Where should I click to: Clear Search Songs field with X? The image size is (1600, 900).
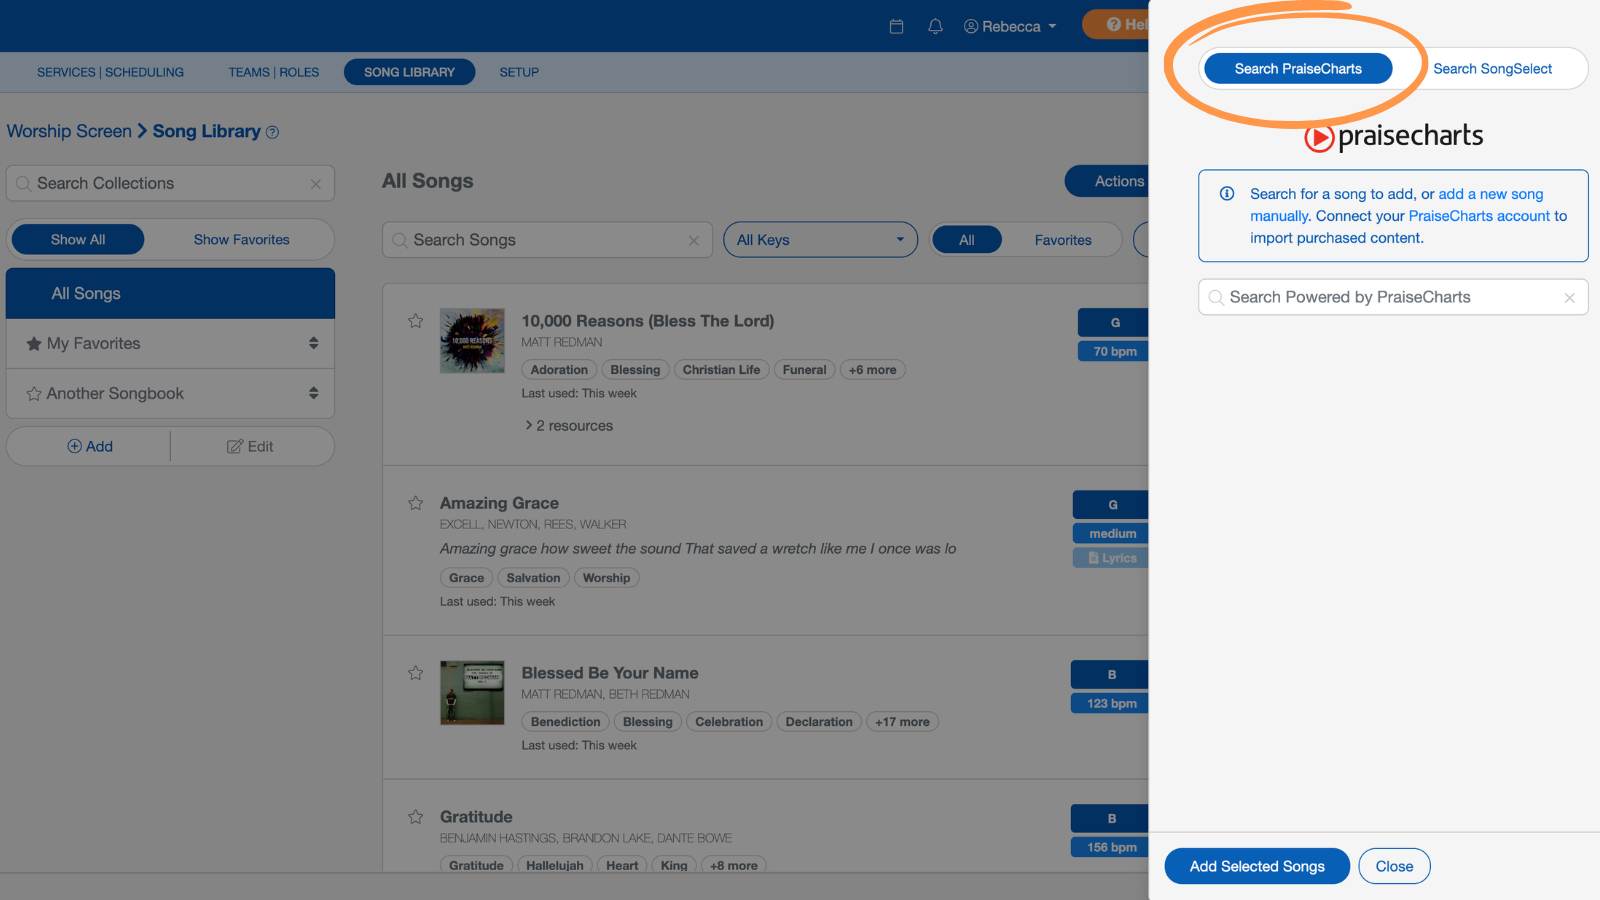(693, 240)
